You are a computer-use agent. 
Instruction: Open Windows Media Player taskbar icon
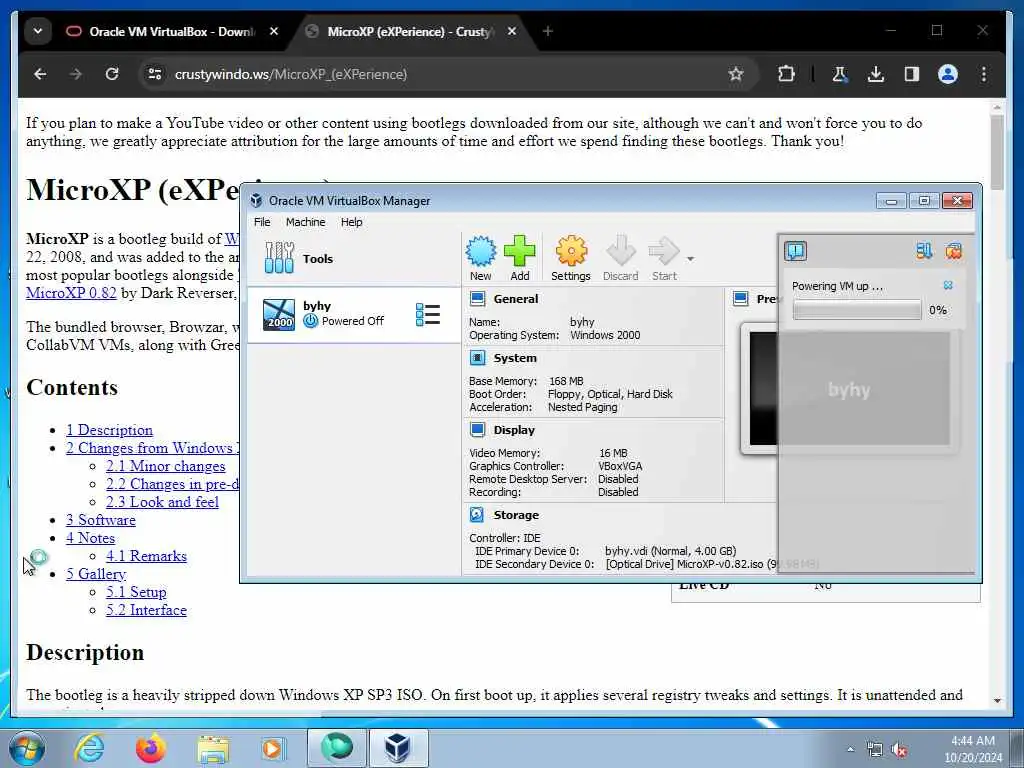pyautogui.click(x=274, y=748)
